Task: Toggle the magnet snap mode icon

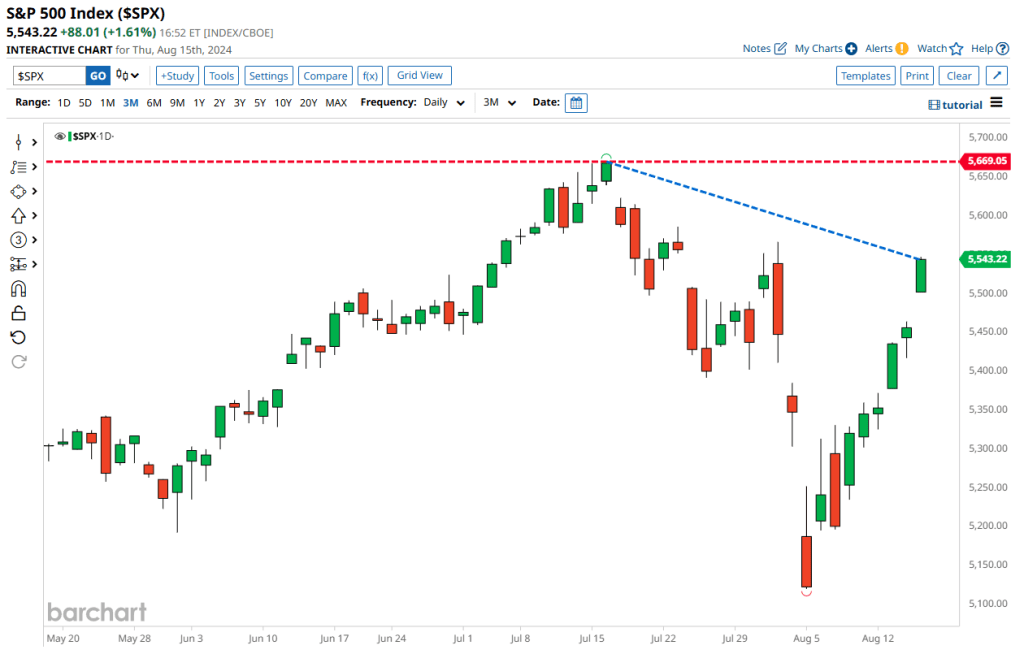Action: point(18,289)
